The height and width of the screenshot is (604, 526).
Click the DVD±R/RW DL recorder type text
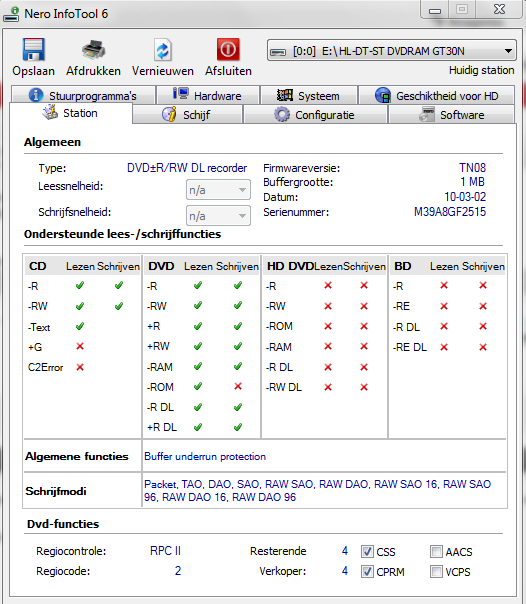pyautogui.click(x=187, y=168)
